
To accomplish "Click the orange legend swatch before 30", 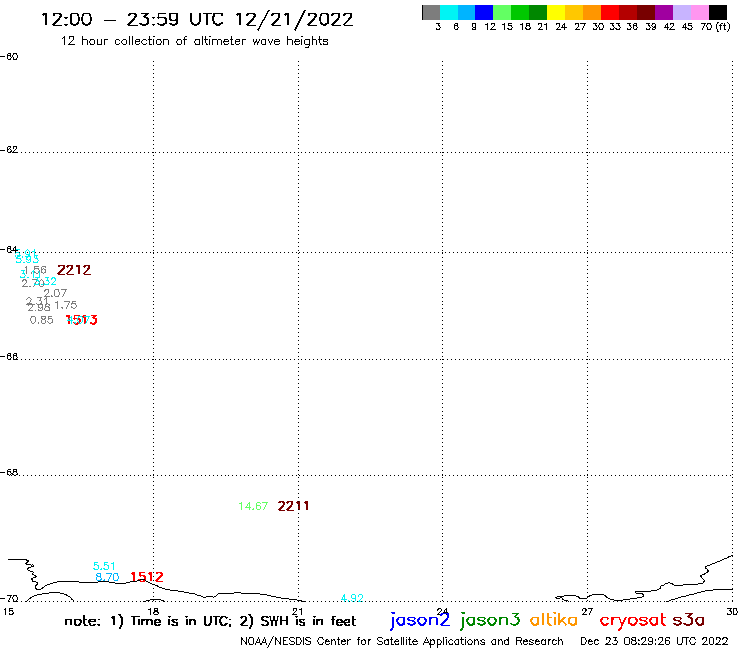I will [592, 12].
